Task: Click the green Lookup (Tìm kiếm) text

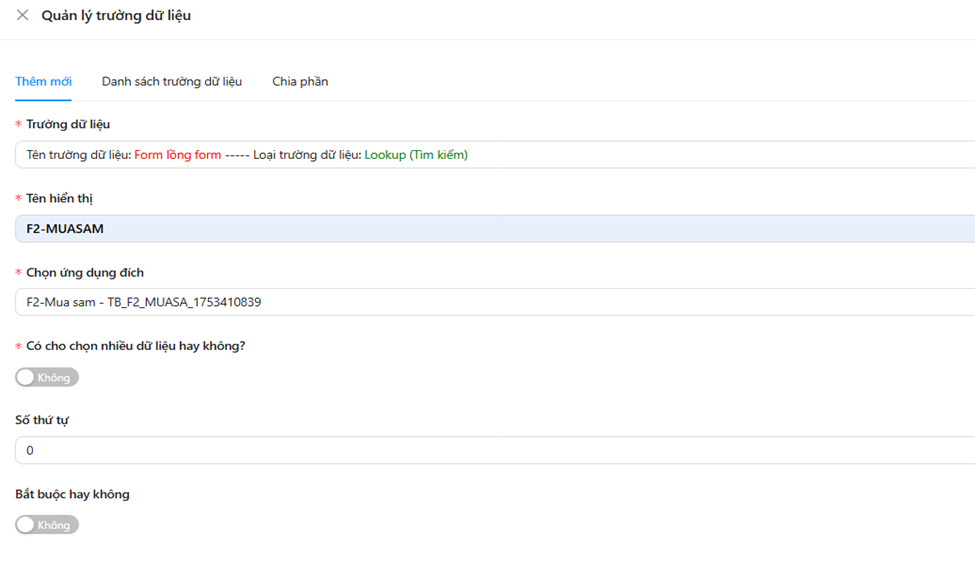Action: click(x=416, y=155)
